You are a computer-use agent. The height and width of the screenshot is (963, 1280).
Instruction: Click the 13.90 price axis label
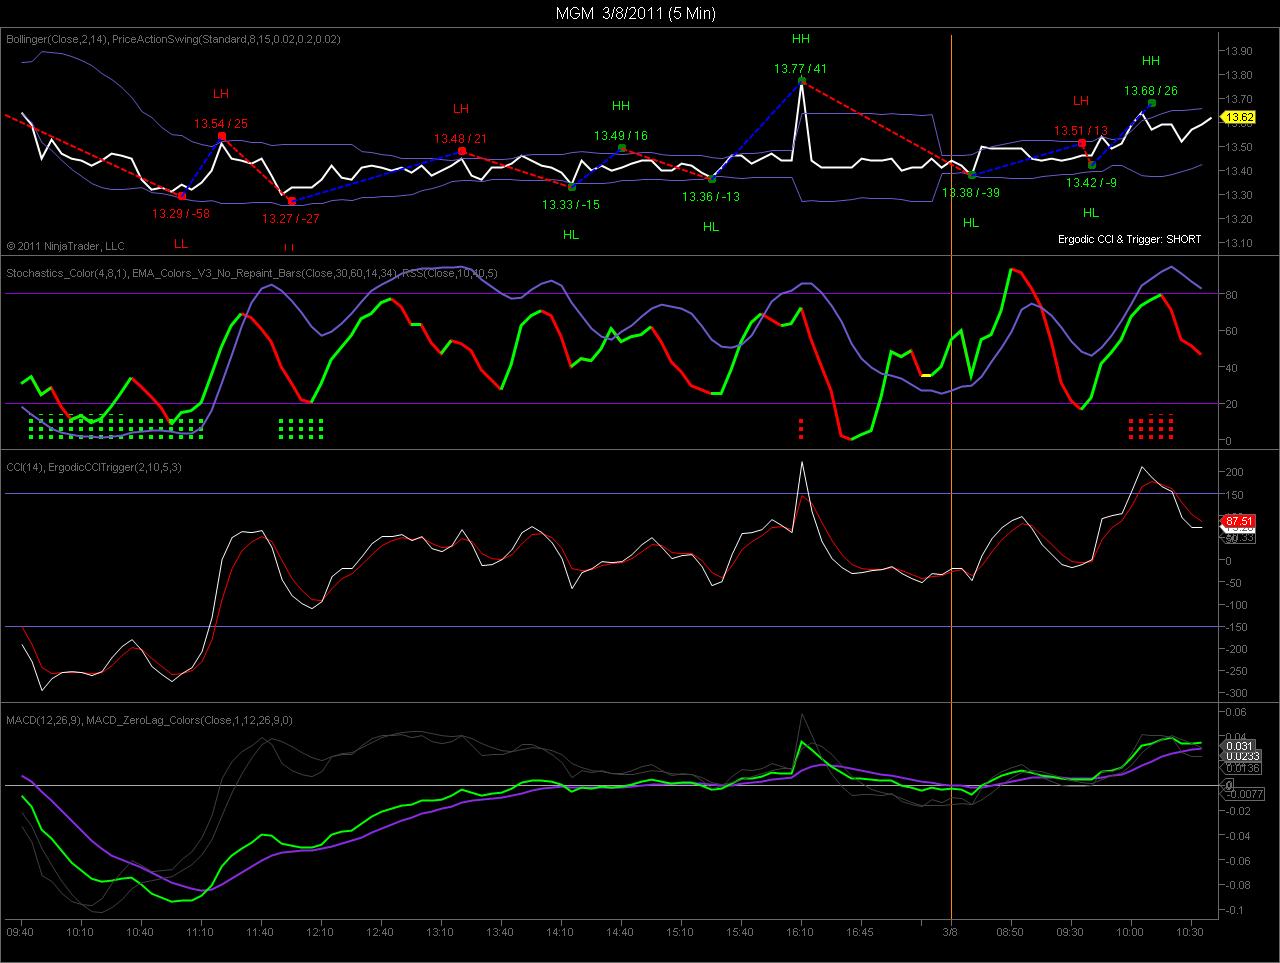[1240, 51]
